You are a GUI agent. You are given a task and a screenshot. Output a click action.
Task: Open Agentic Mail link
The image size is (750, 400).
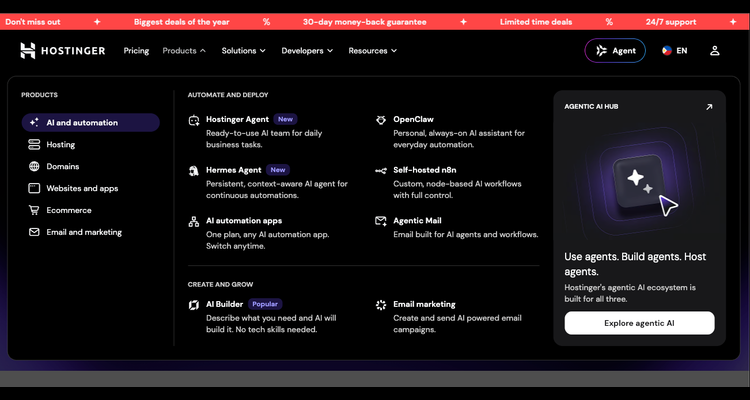click(417, 221)
